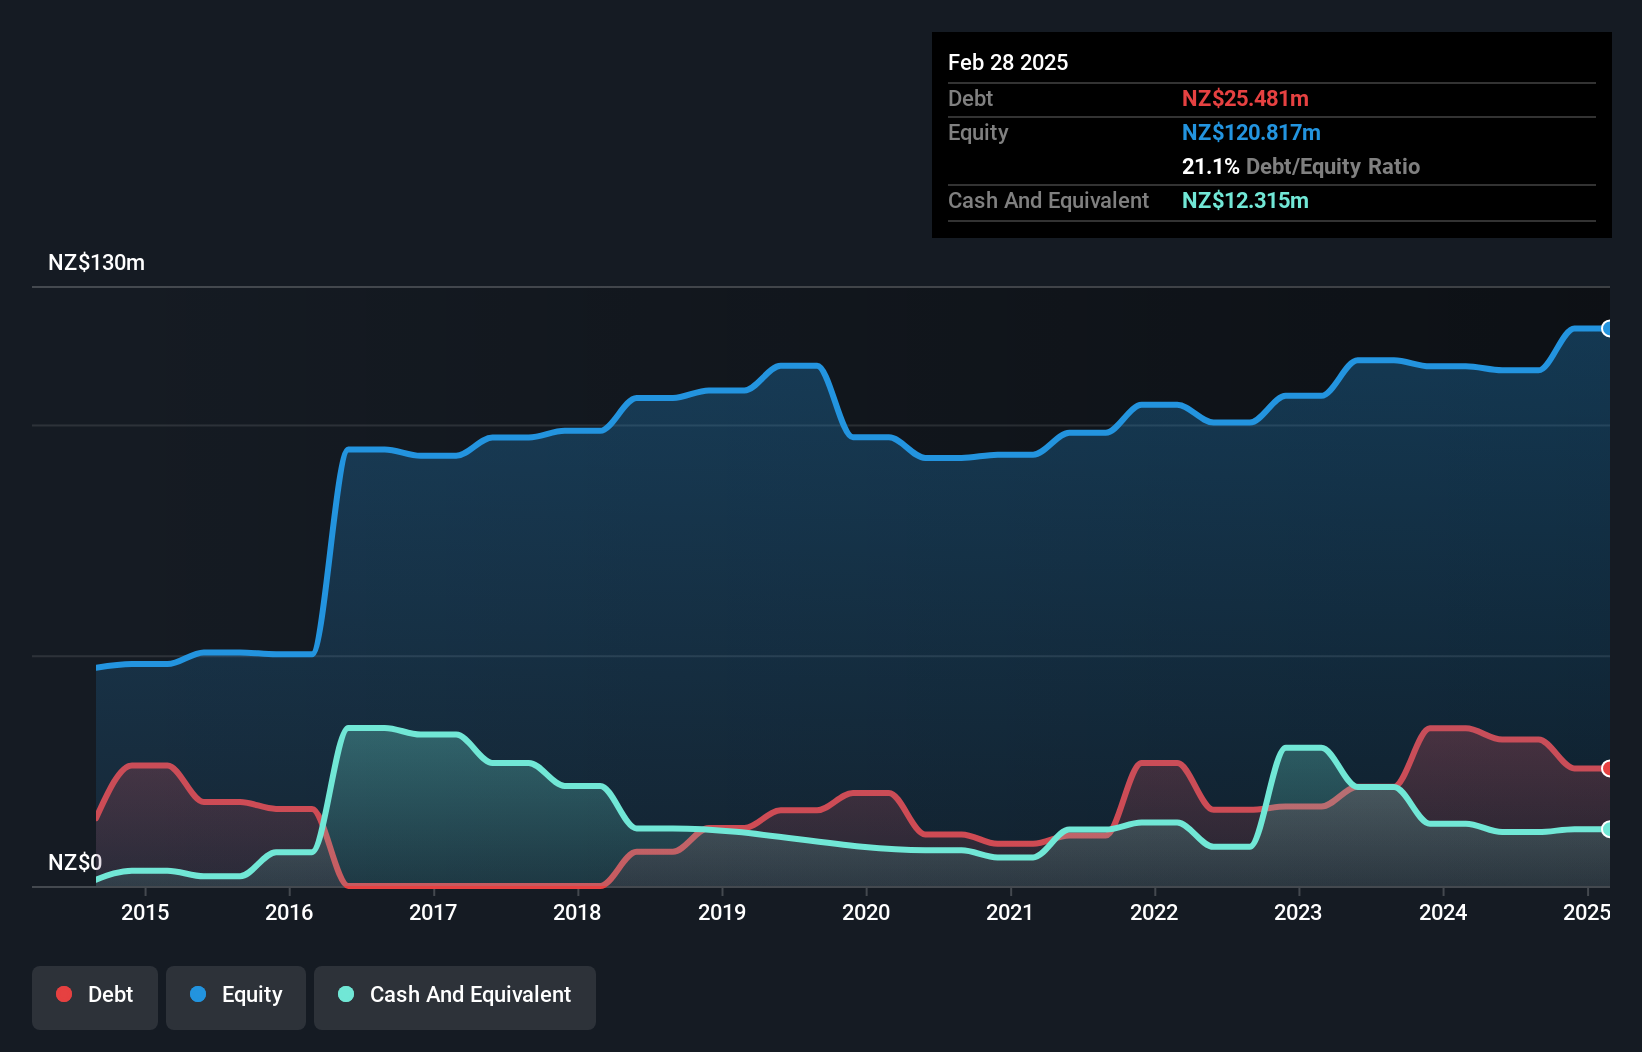Screen dimensions: 1642x1052
Task: Click the 2025 x-axis label
Action: click(x=1587, y=912)
